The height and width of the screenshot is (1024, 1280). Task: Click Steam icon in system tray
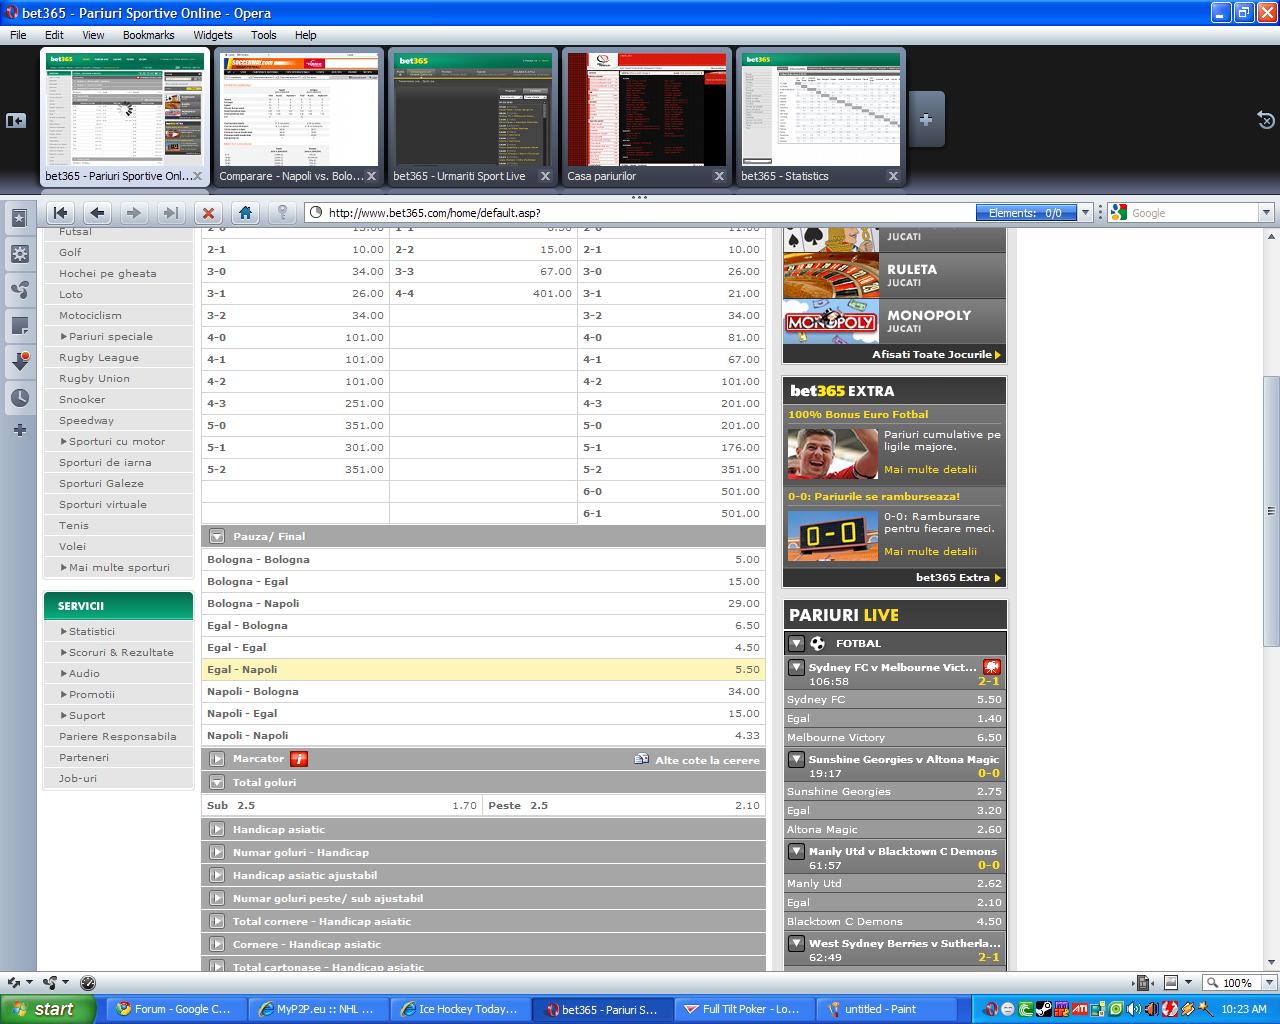pos(1043,1009)
